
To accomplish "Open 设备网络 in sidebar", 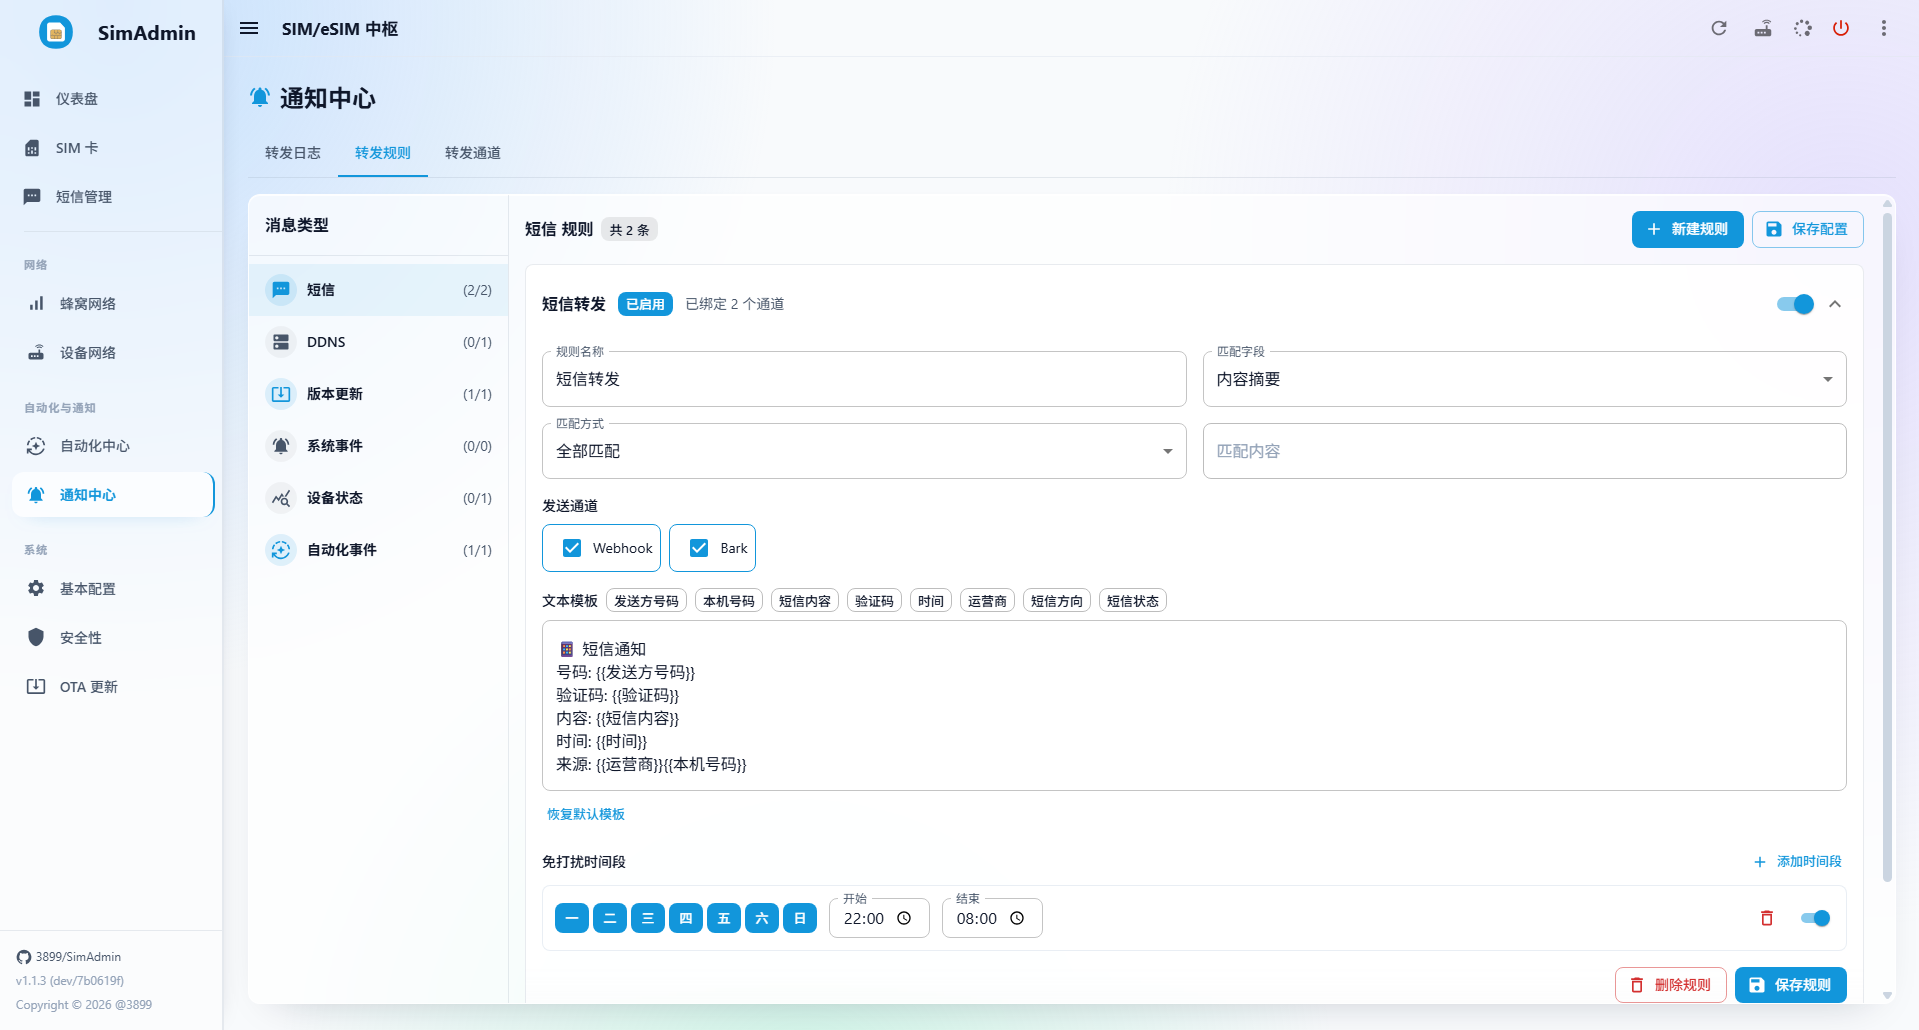I will point(111,353).
